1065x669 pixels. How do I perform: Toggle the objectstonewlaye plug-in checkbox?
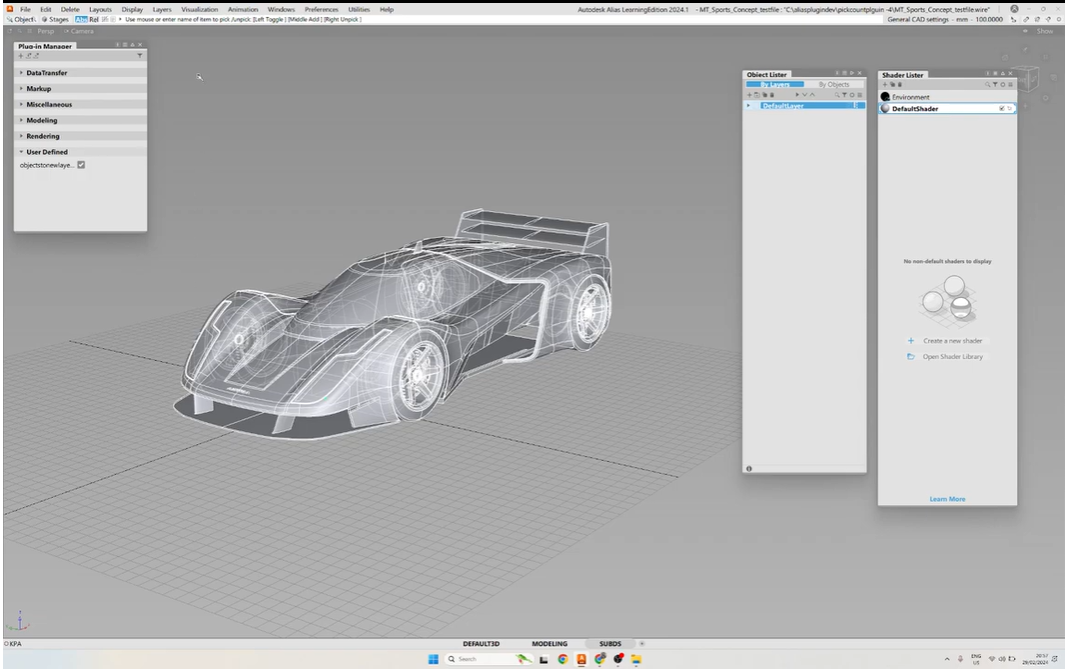click(81, 165)
